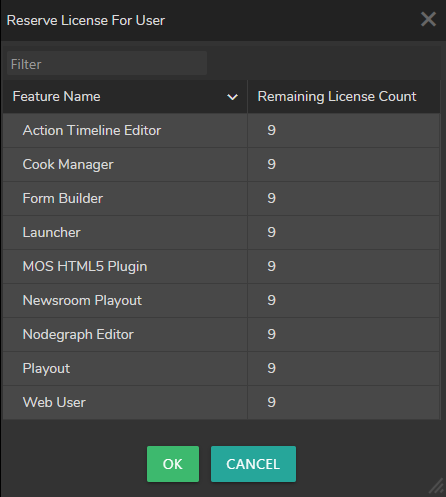446x497 pixels.
Task: Click the Feature Name column header
Action: pos(125,97)
